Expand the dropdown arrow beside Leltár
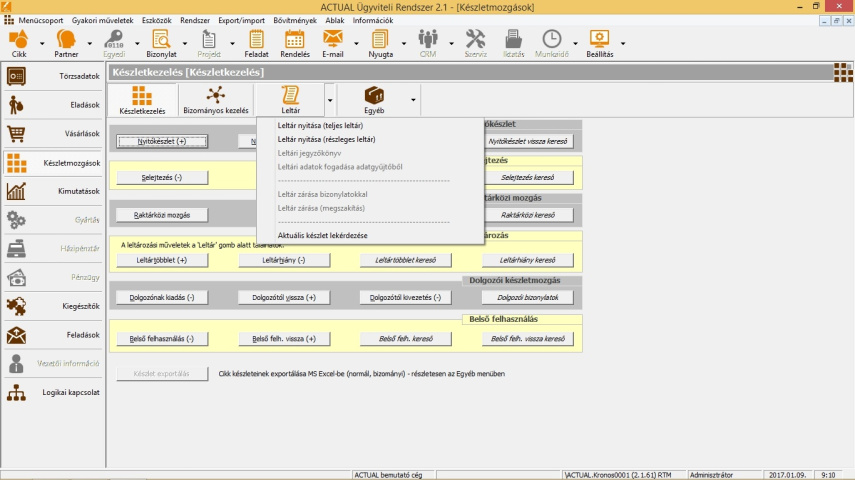Viewport: 855px width, 480px height. pos(329,100)
